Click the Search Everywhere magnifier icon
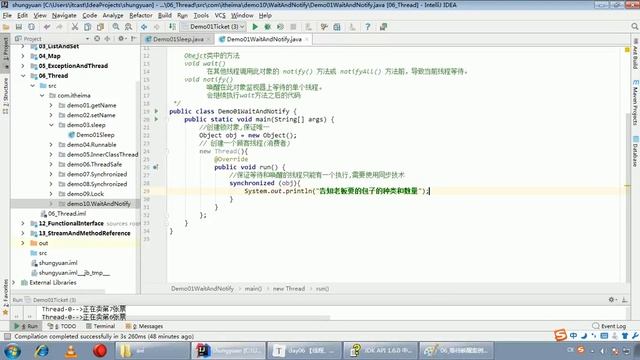 [x=635, y=27]
